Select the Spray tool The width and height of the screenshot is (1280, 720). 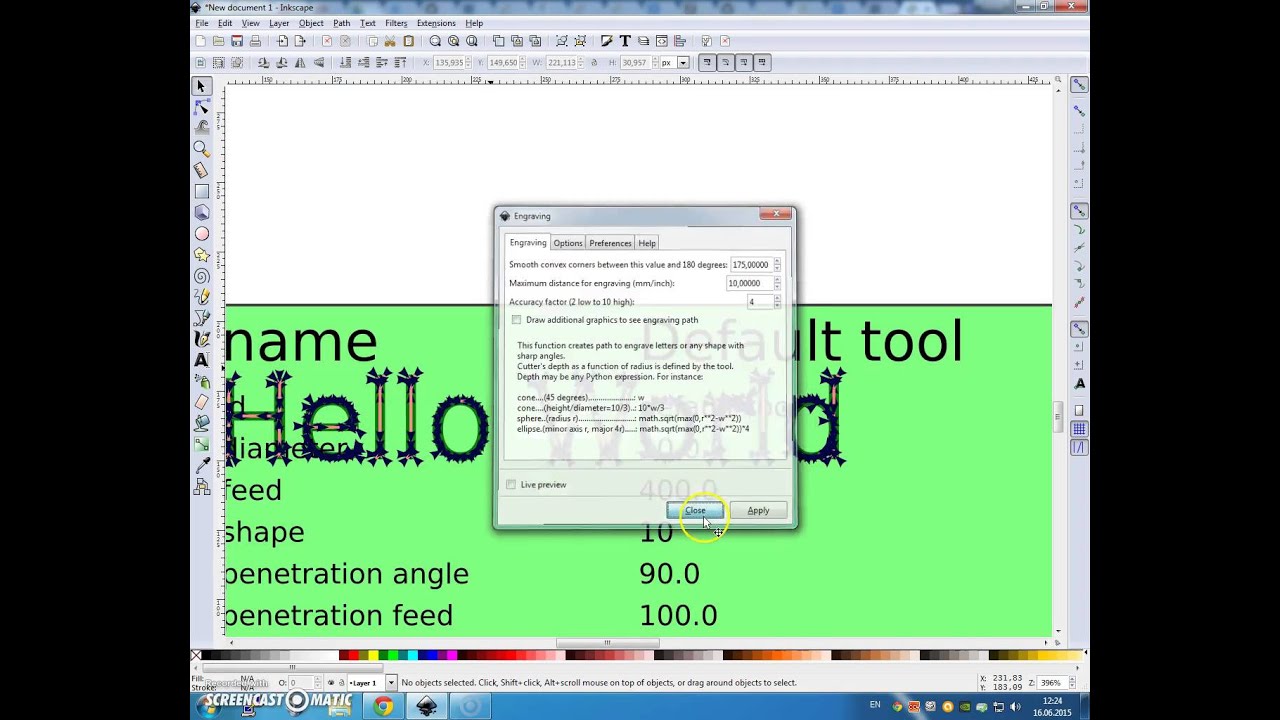click(x=201, y=380)
